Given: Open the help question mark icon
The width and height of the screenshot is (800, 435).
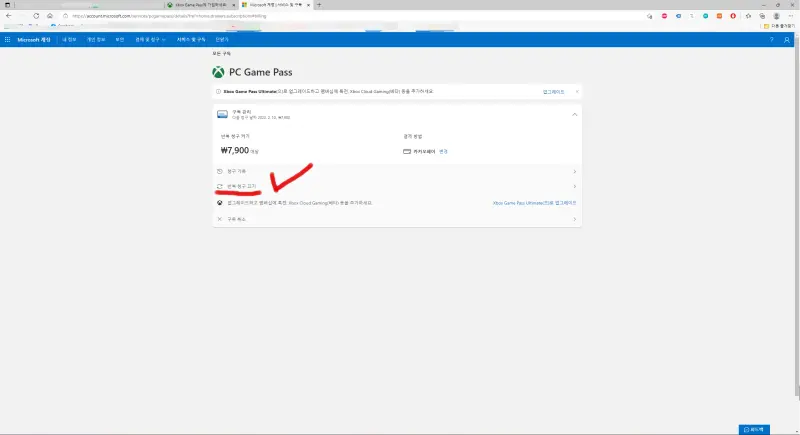Looking at the screenshot, I should click(x=771, y=40).
